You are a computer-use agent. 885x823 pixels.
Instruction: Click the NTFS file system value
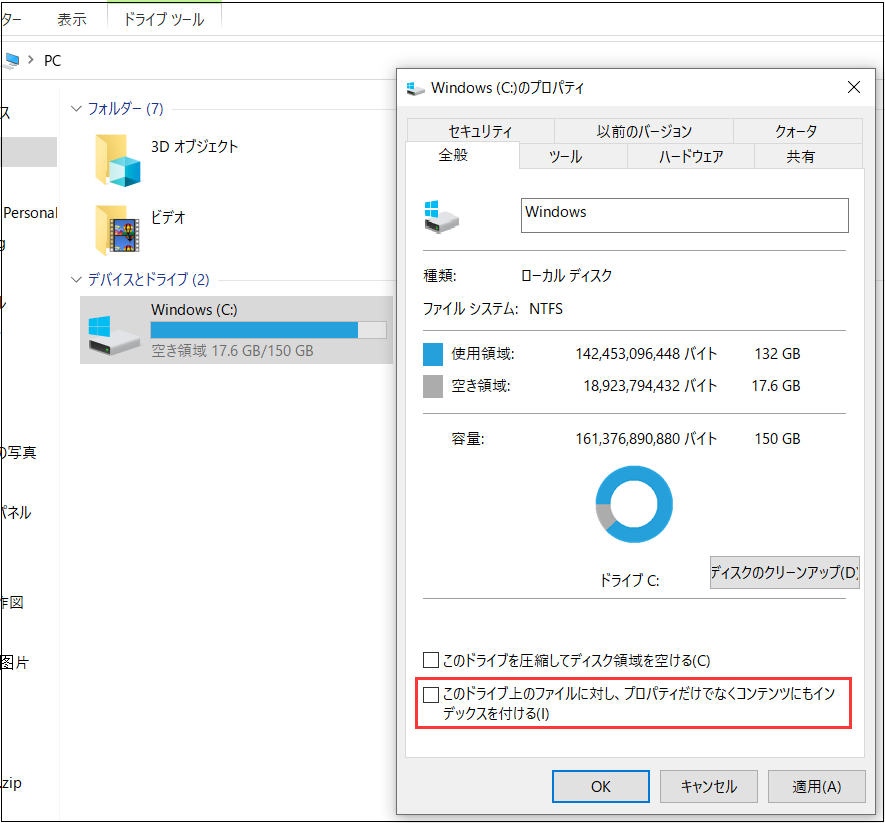546,309
